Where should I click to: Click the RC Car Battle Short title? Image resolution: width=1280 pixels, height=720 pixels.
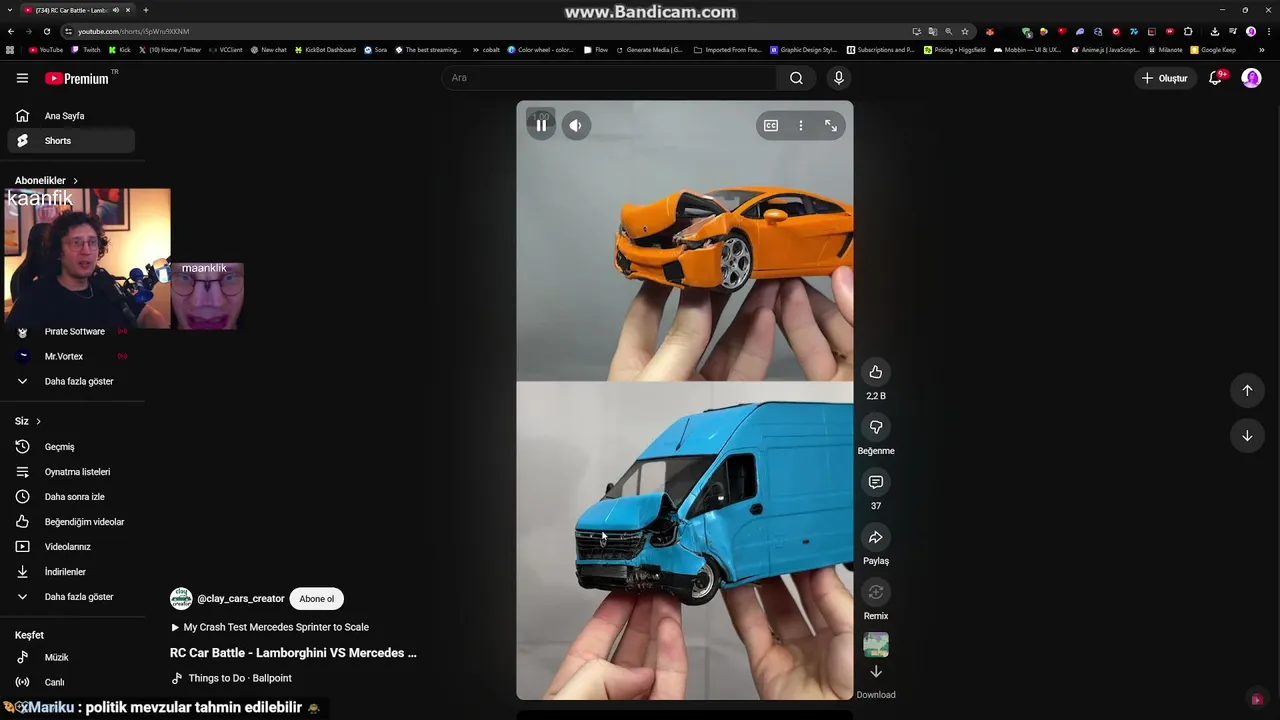click(293, 653)
